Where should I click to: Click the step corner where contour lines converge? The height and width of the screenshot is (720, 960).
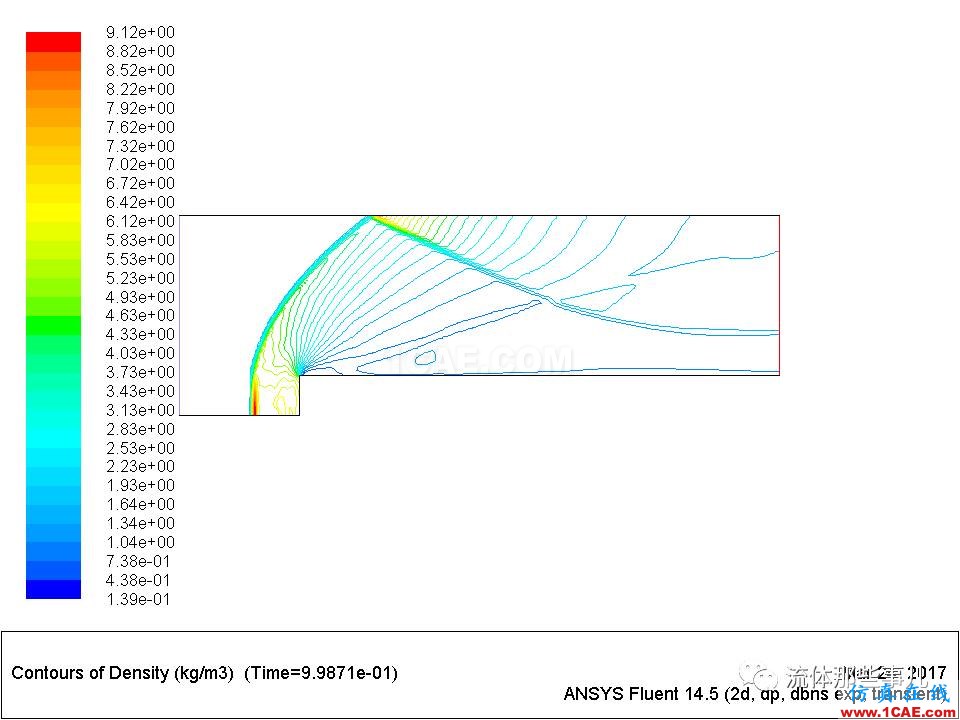[299, 374]
